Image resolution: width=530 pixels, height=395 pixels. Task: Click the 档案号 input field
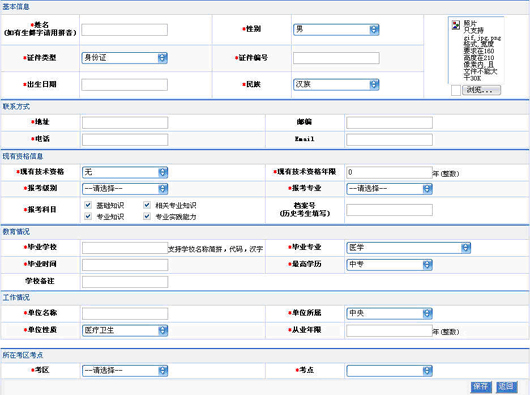coord(389,210)
